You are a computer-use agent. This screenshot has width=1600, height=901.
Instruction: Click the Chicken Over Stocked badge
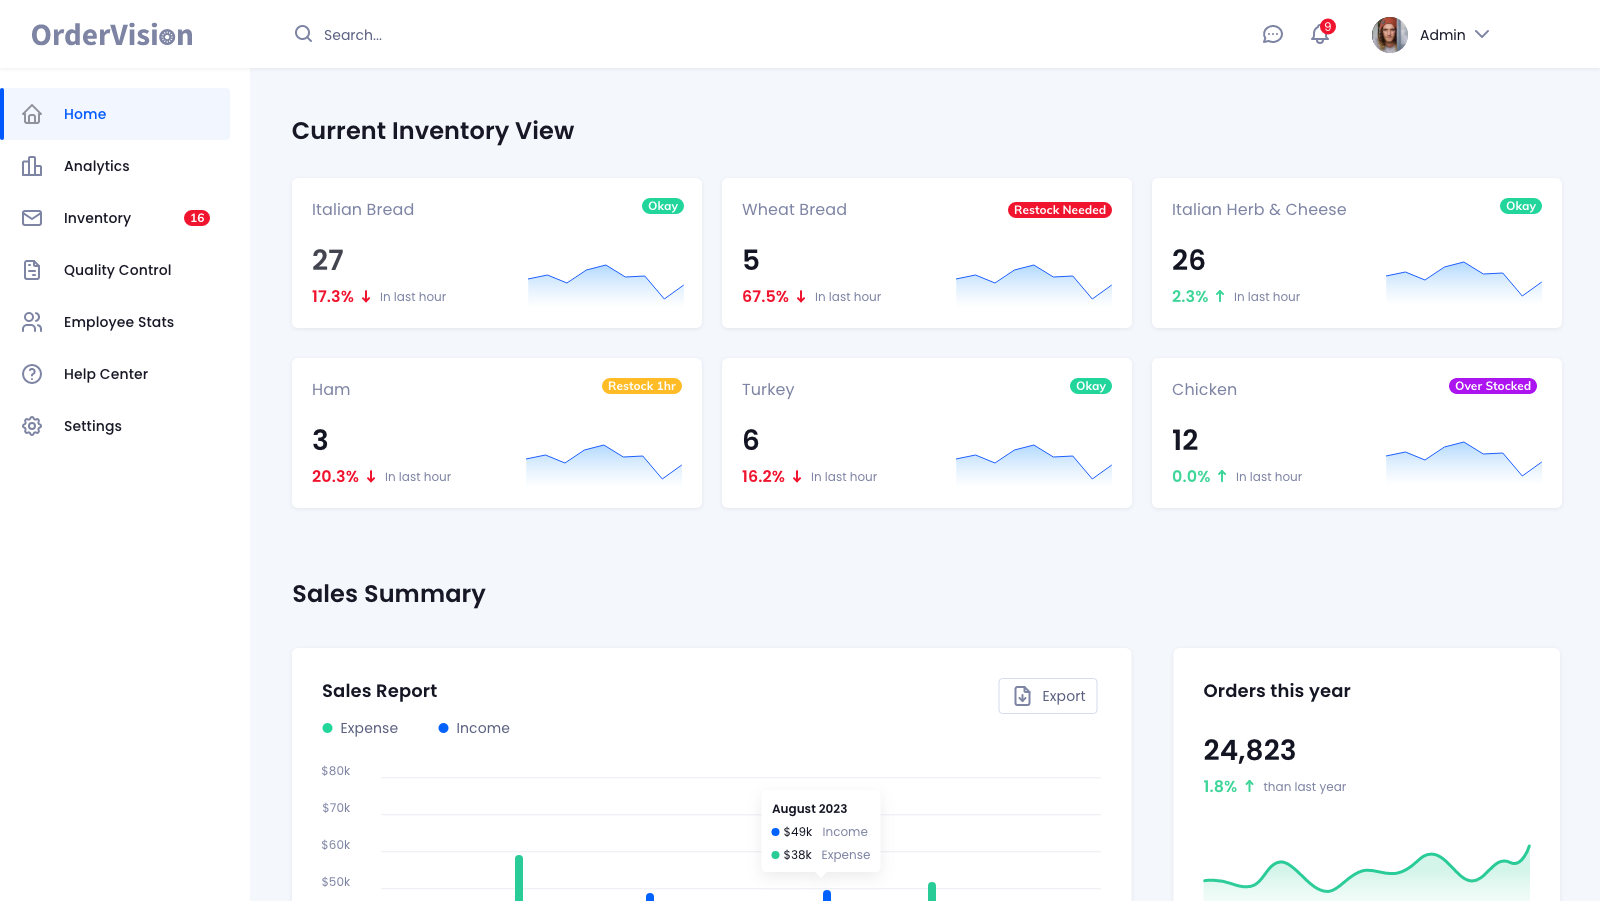click(x=1493, y=386)
